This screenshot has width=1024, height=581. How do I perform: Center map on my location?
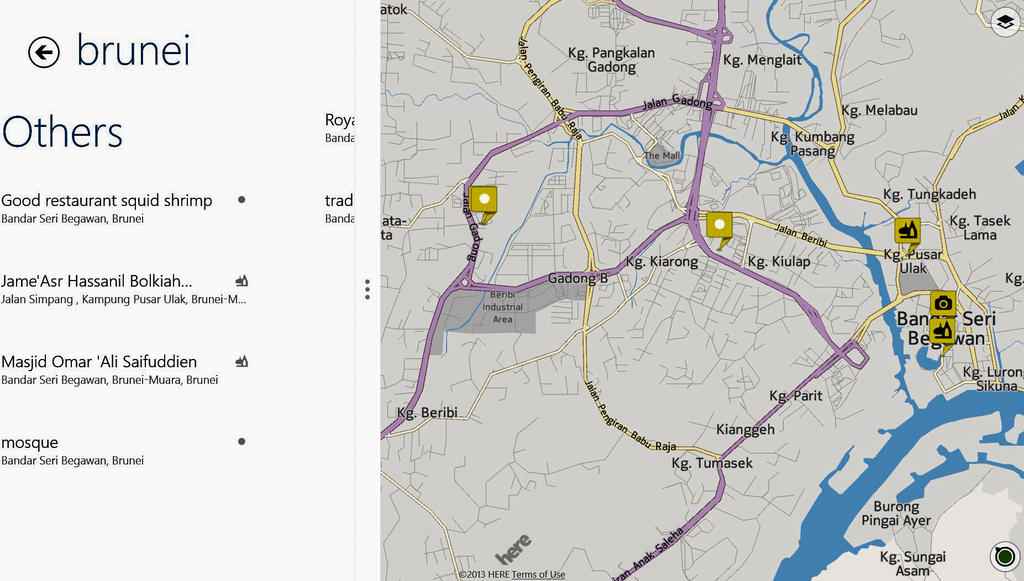[x=1004, y=555]
